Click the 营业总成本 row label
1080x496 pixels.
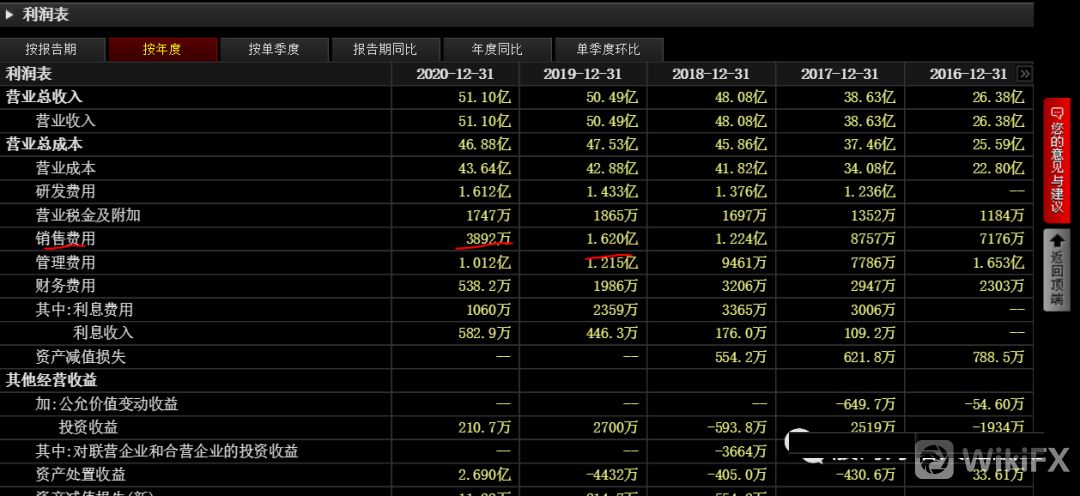point(44,144)
